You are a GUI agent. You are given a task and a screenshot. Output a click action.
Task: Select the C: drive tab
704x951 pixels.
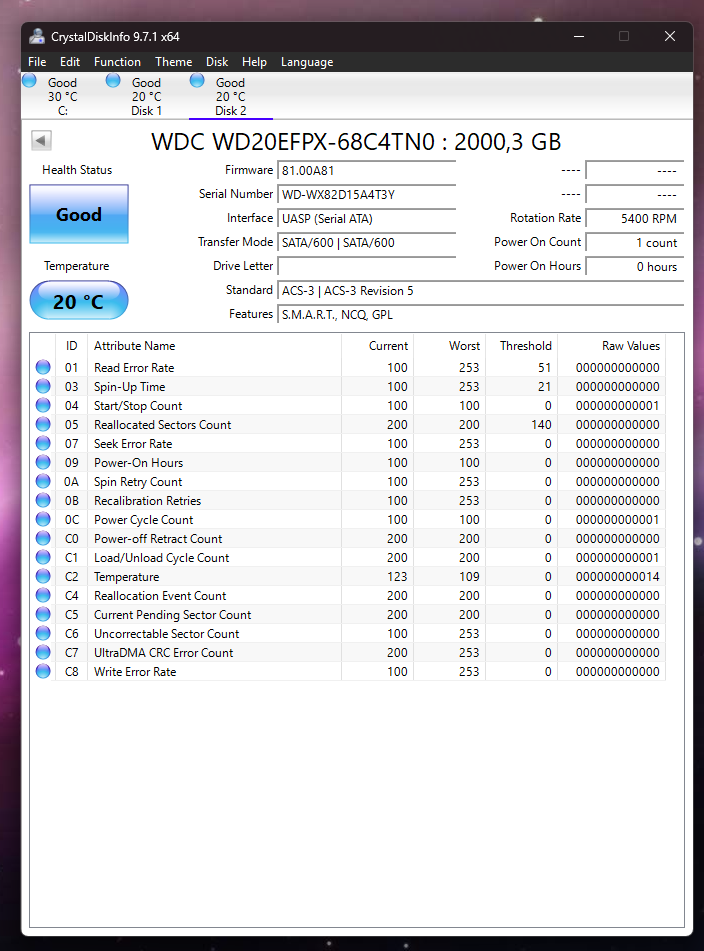62,96
